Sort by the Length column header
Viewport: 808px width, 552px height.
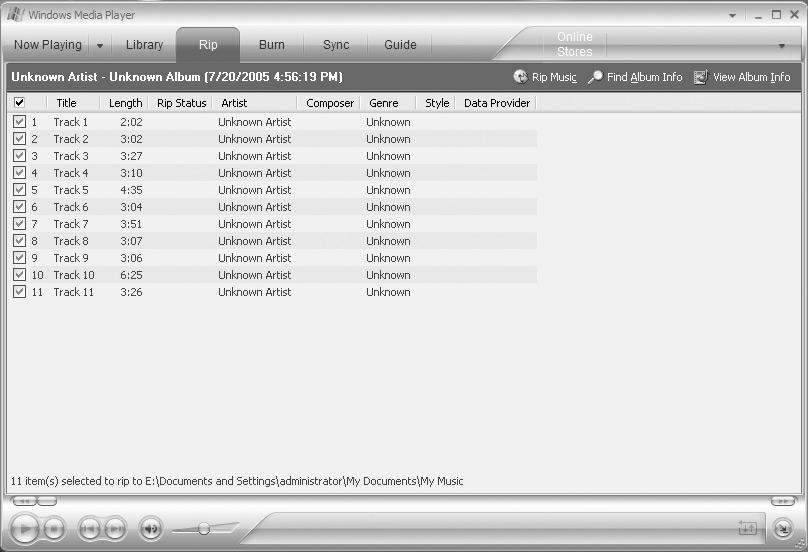[x=125, y=103]
